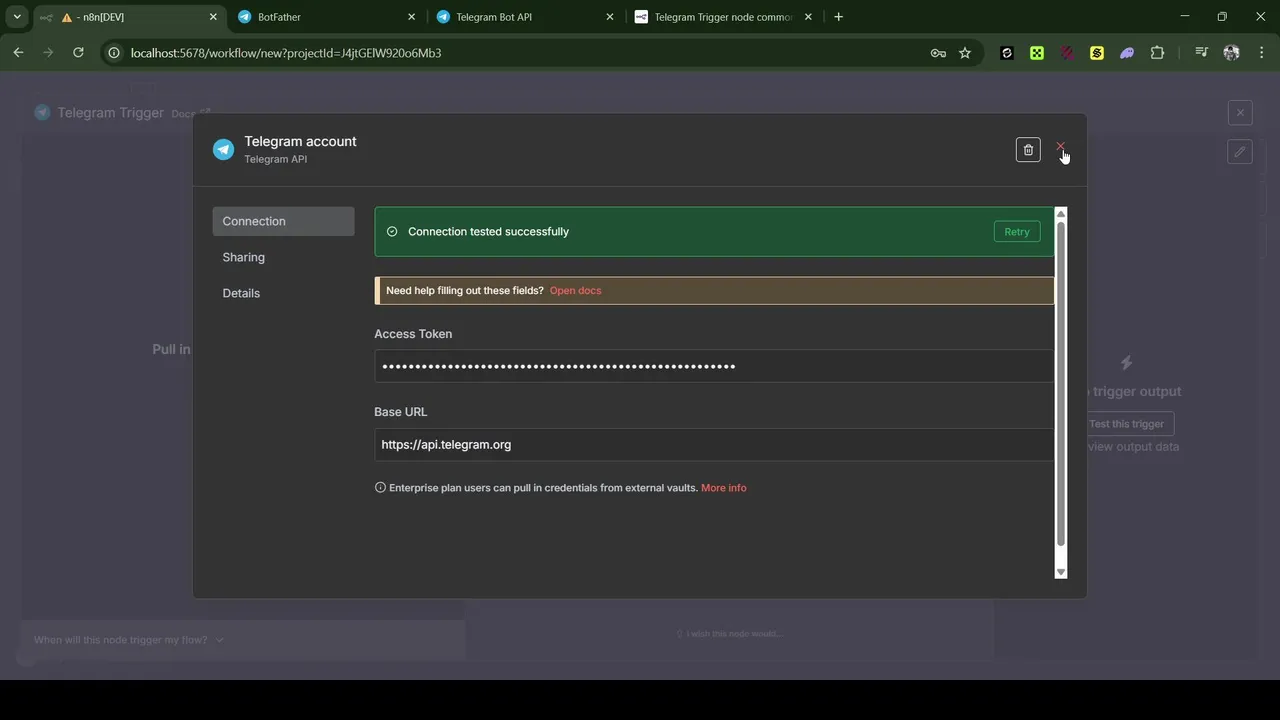Open the tab search dropdown arrow
Image resolution: width=1280 pixels, height=720 pixels.
(17, 17)
